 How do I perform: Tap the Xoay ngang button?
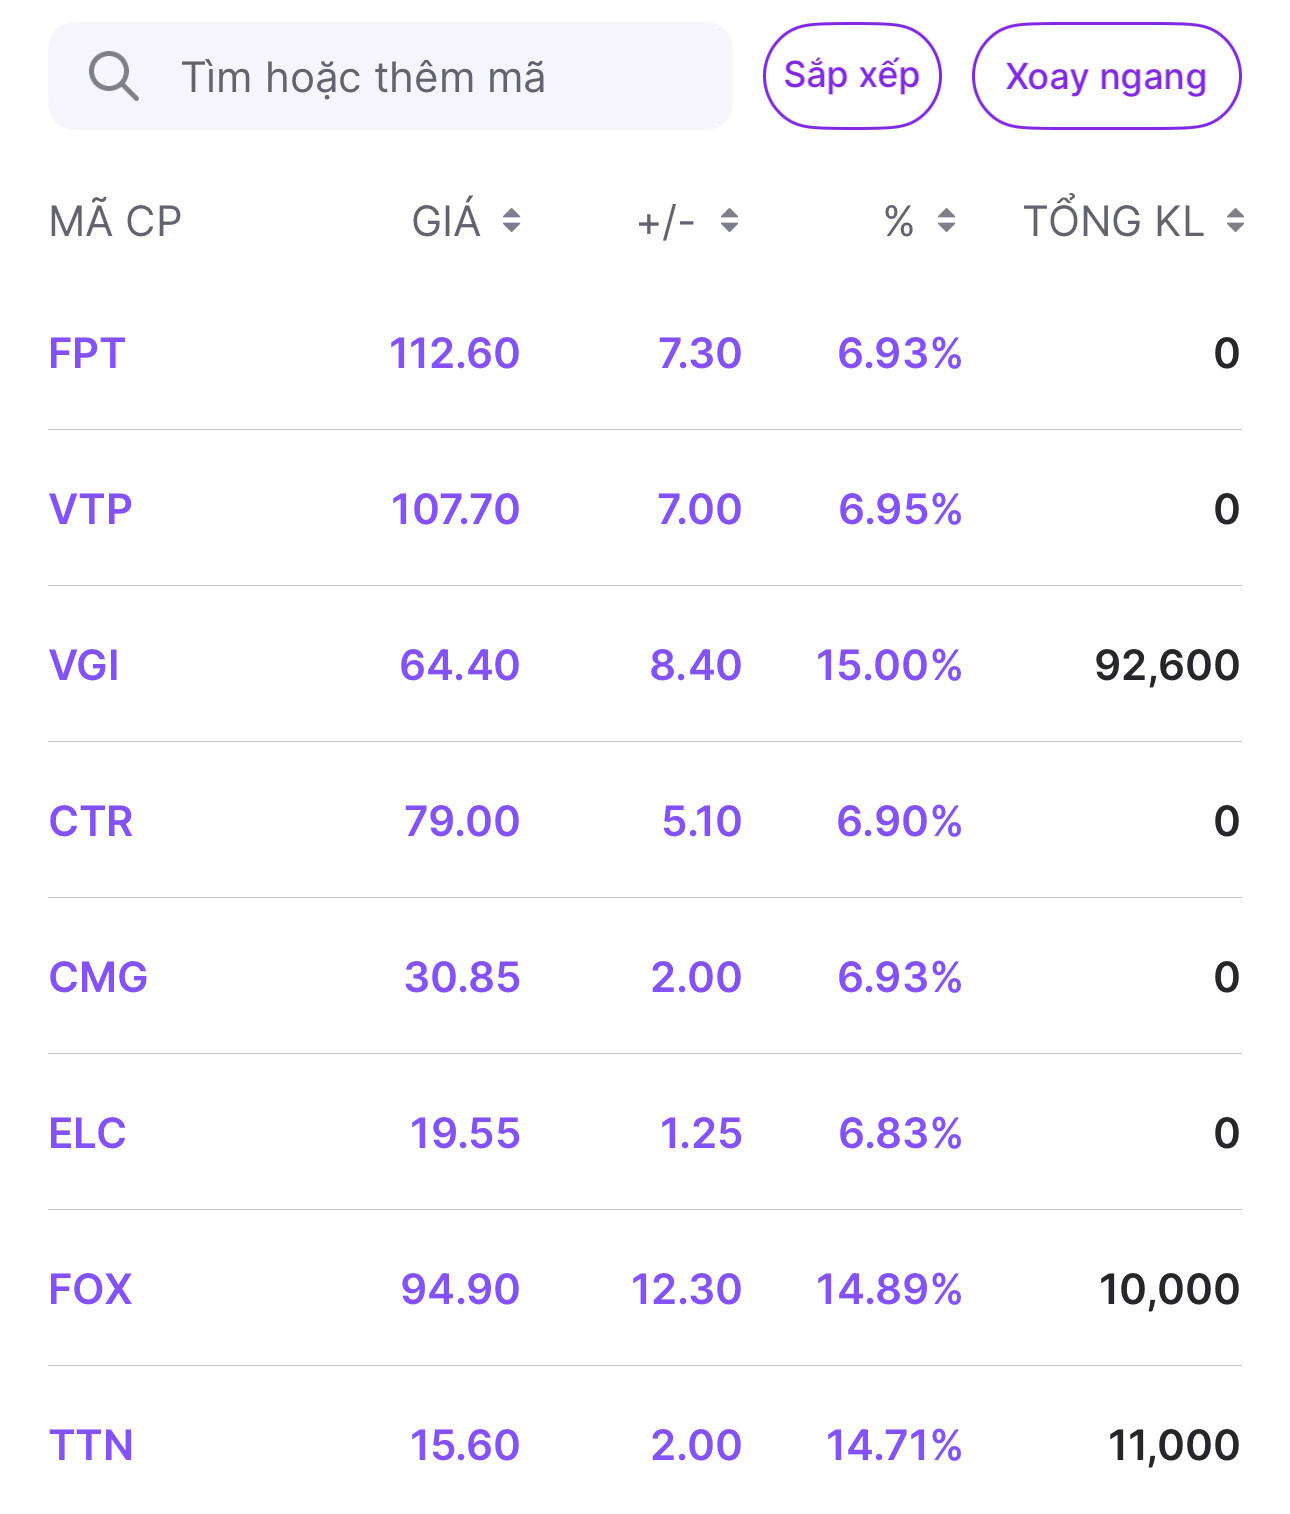click(1106, 76)
